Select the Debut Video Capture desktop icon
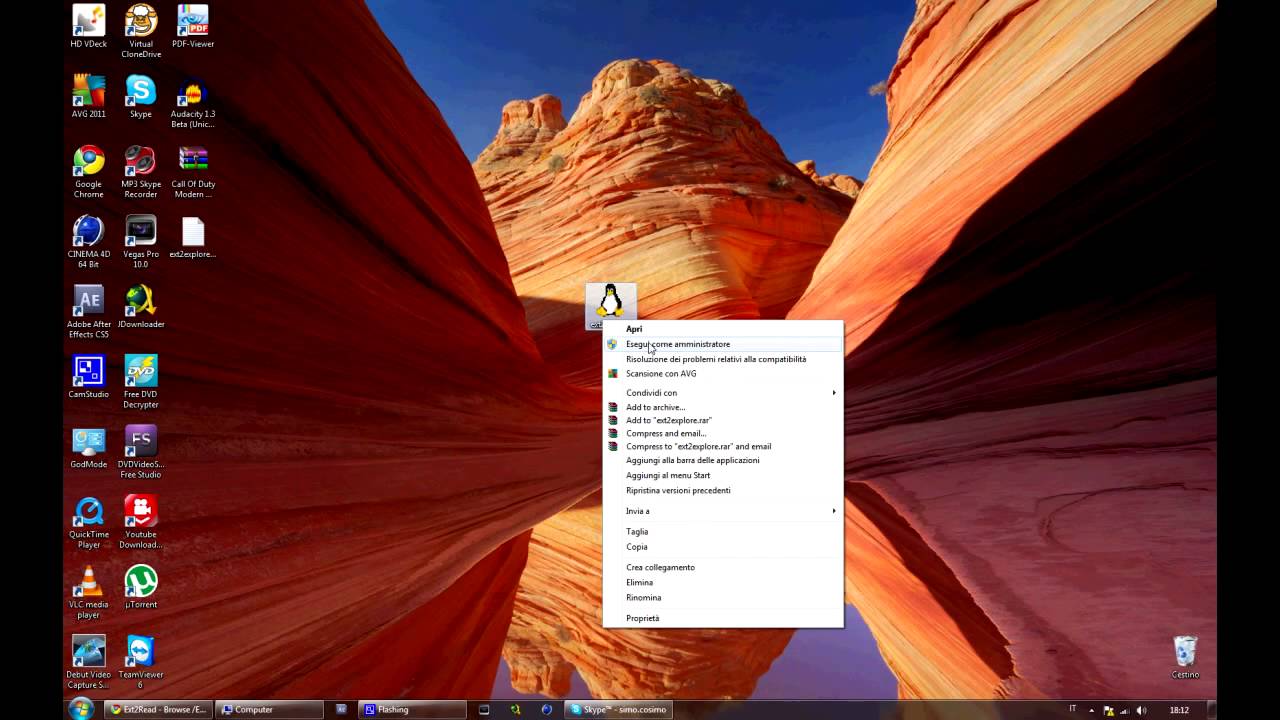The height and width of the screenshot is (720, 1280). point(88,661)
